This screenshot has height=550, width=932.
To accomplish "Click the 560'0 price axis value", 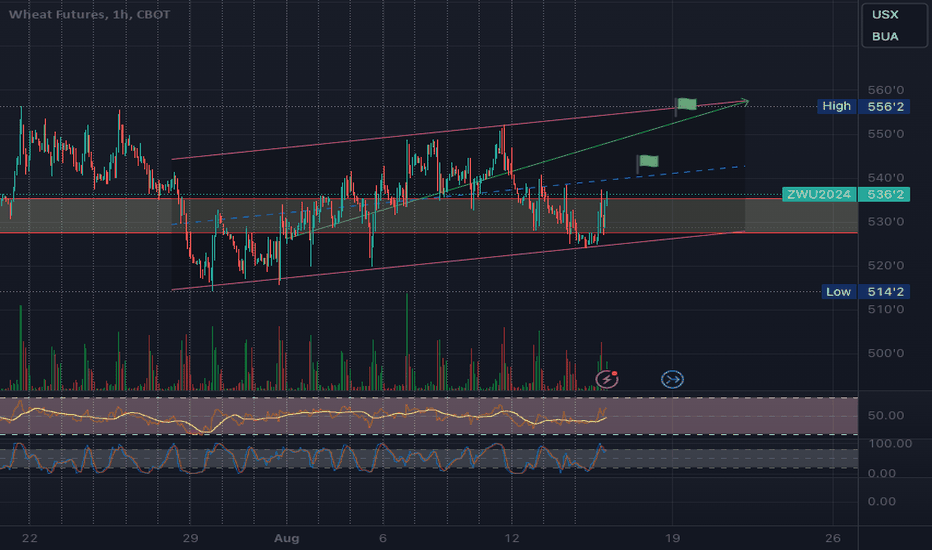I will point(886,90).
